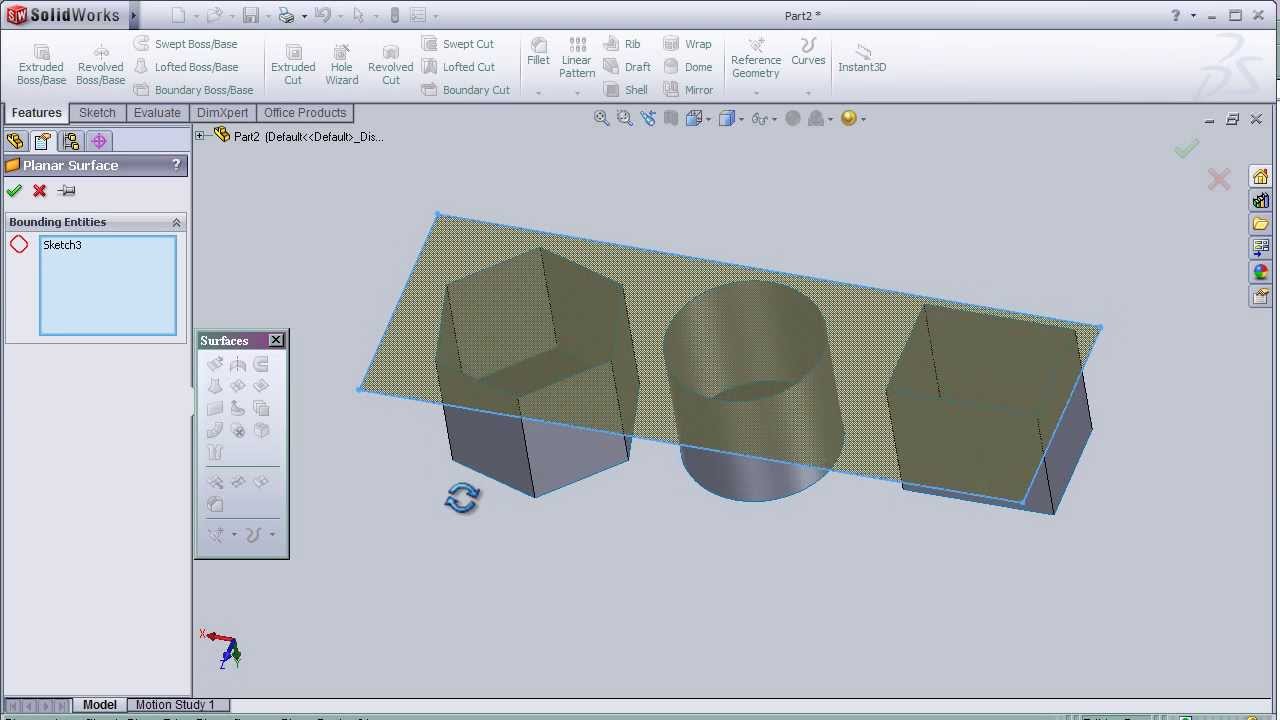Screen dimensions: 1280x720
Task: Expand Curves dropdown arrow
Action: [x=808, y=93]
